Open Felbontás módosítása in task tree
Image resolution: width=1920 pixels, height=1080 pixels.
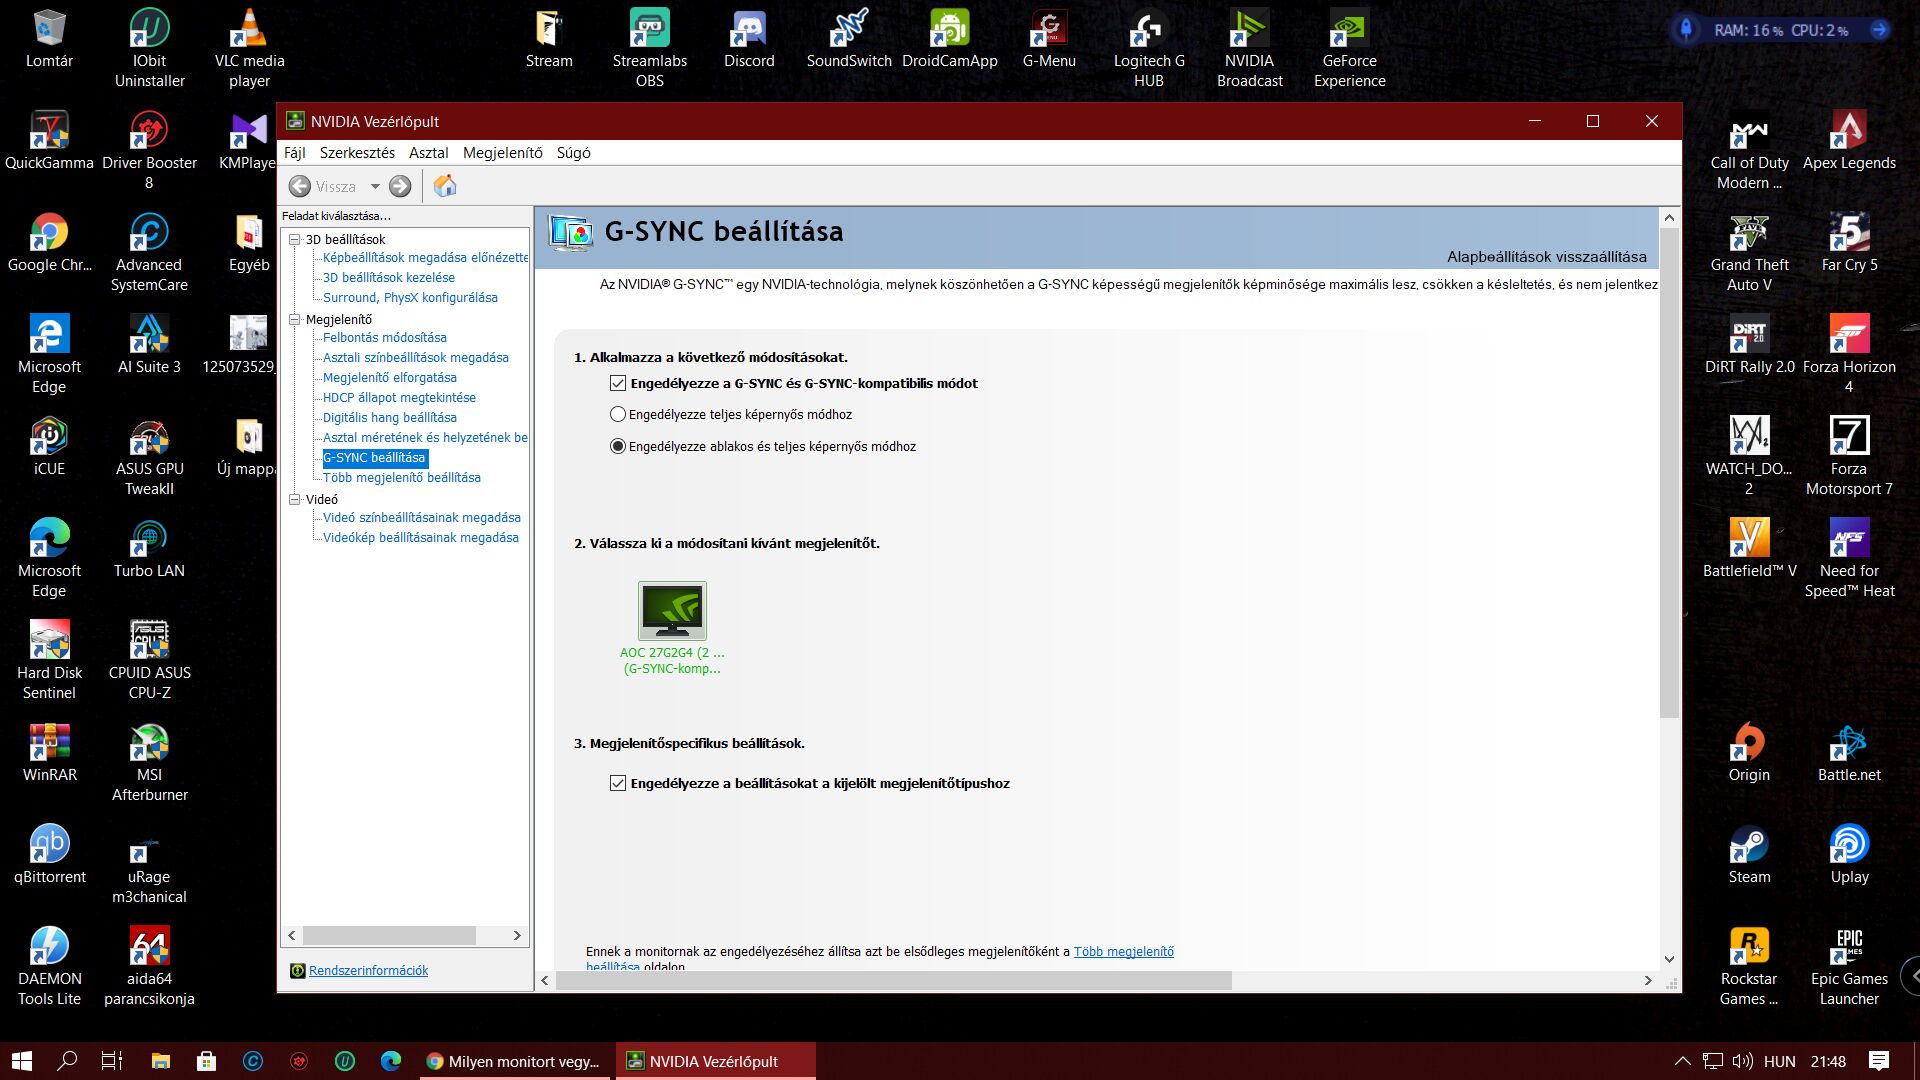[x=384, y=337]
